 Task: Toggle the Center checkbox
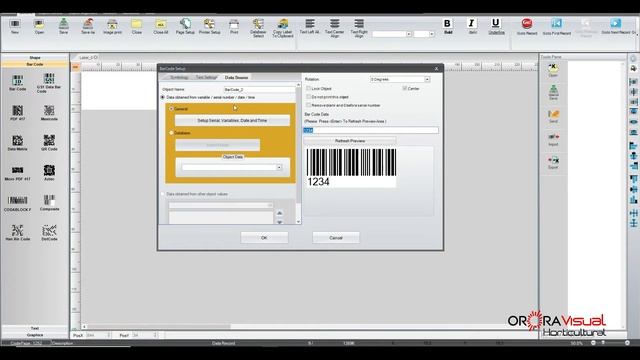tap(405, 88)
